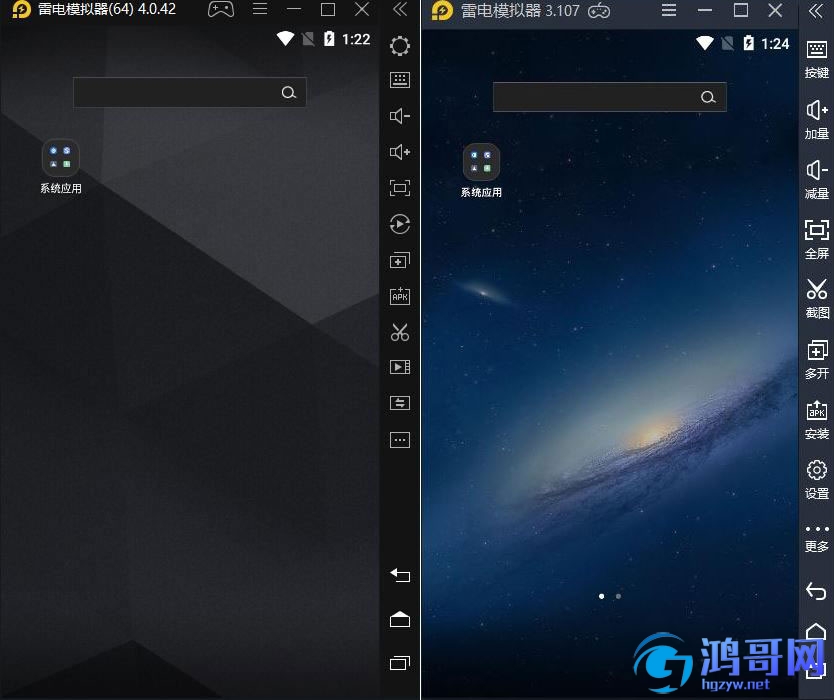Go back in 4.0.42 emulator
The width and height of the screenshot is (834, 700).
[x=400, y=575]
